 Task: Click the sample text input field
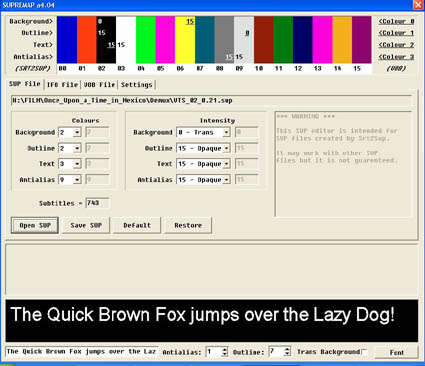coord(81,352)
